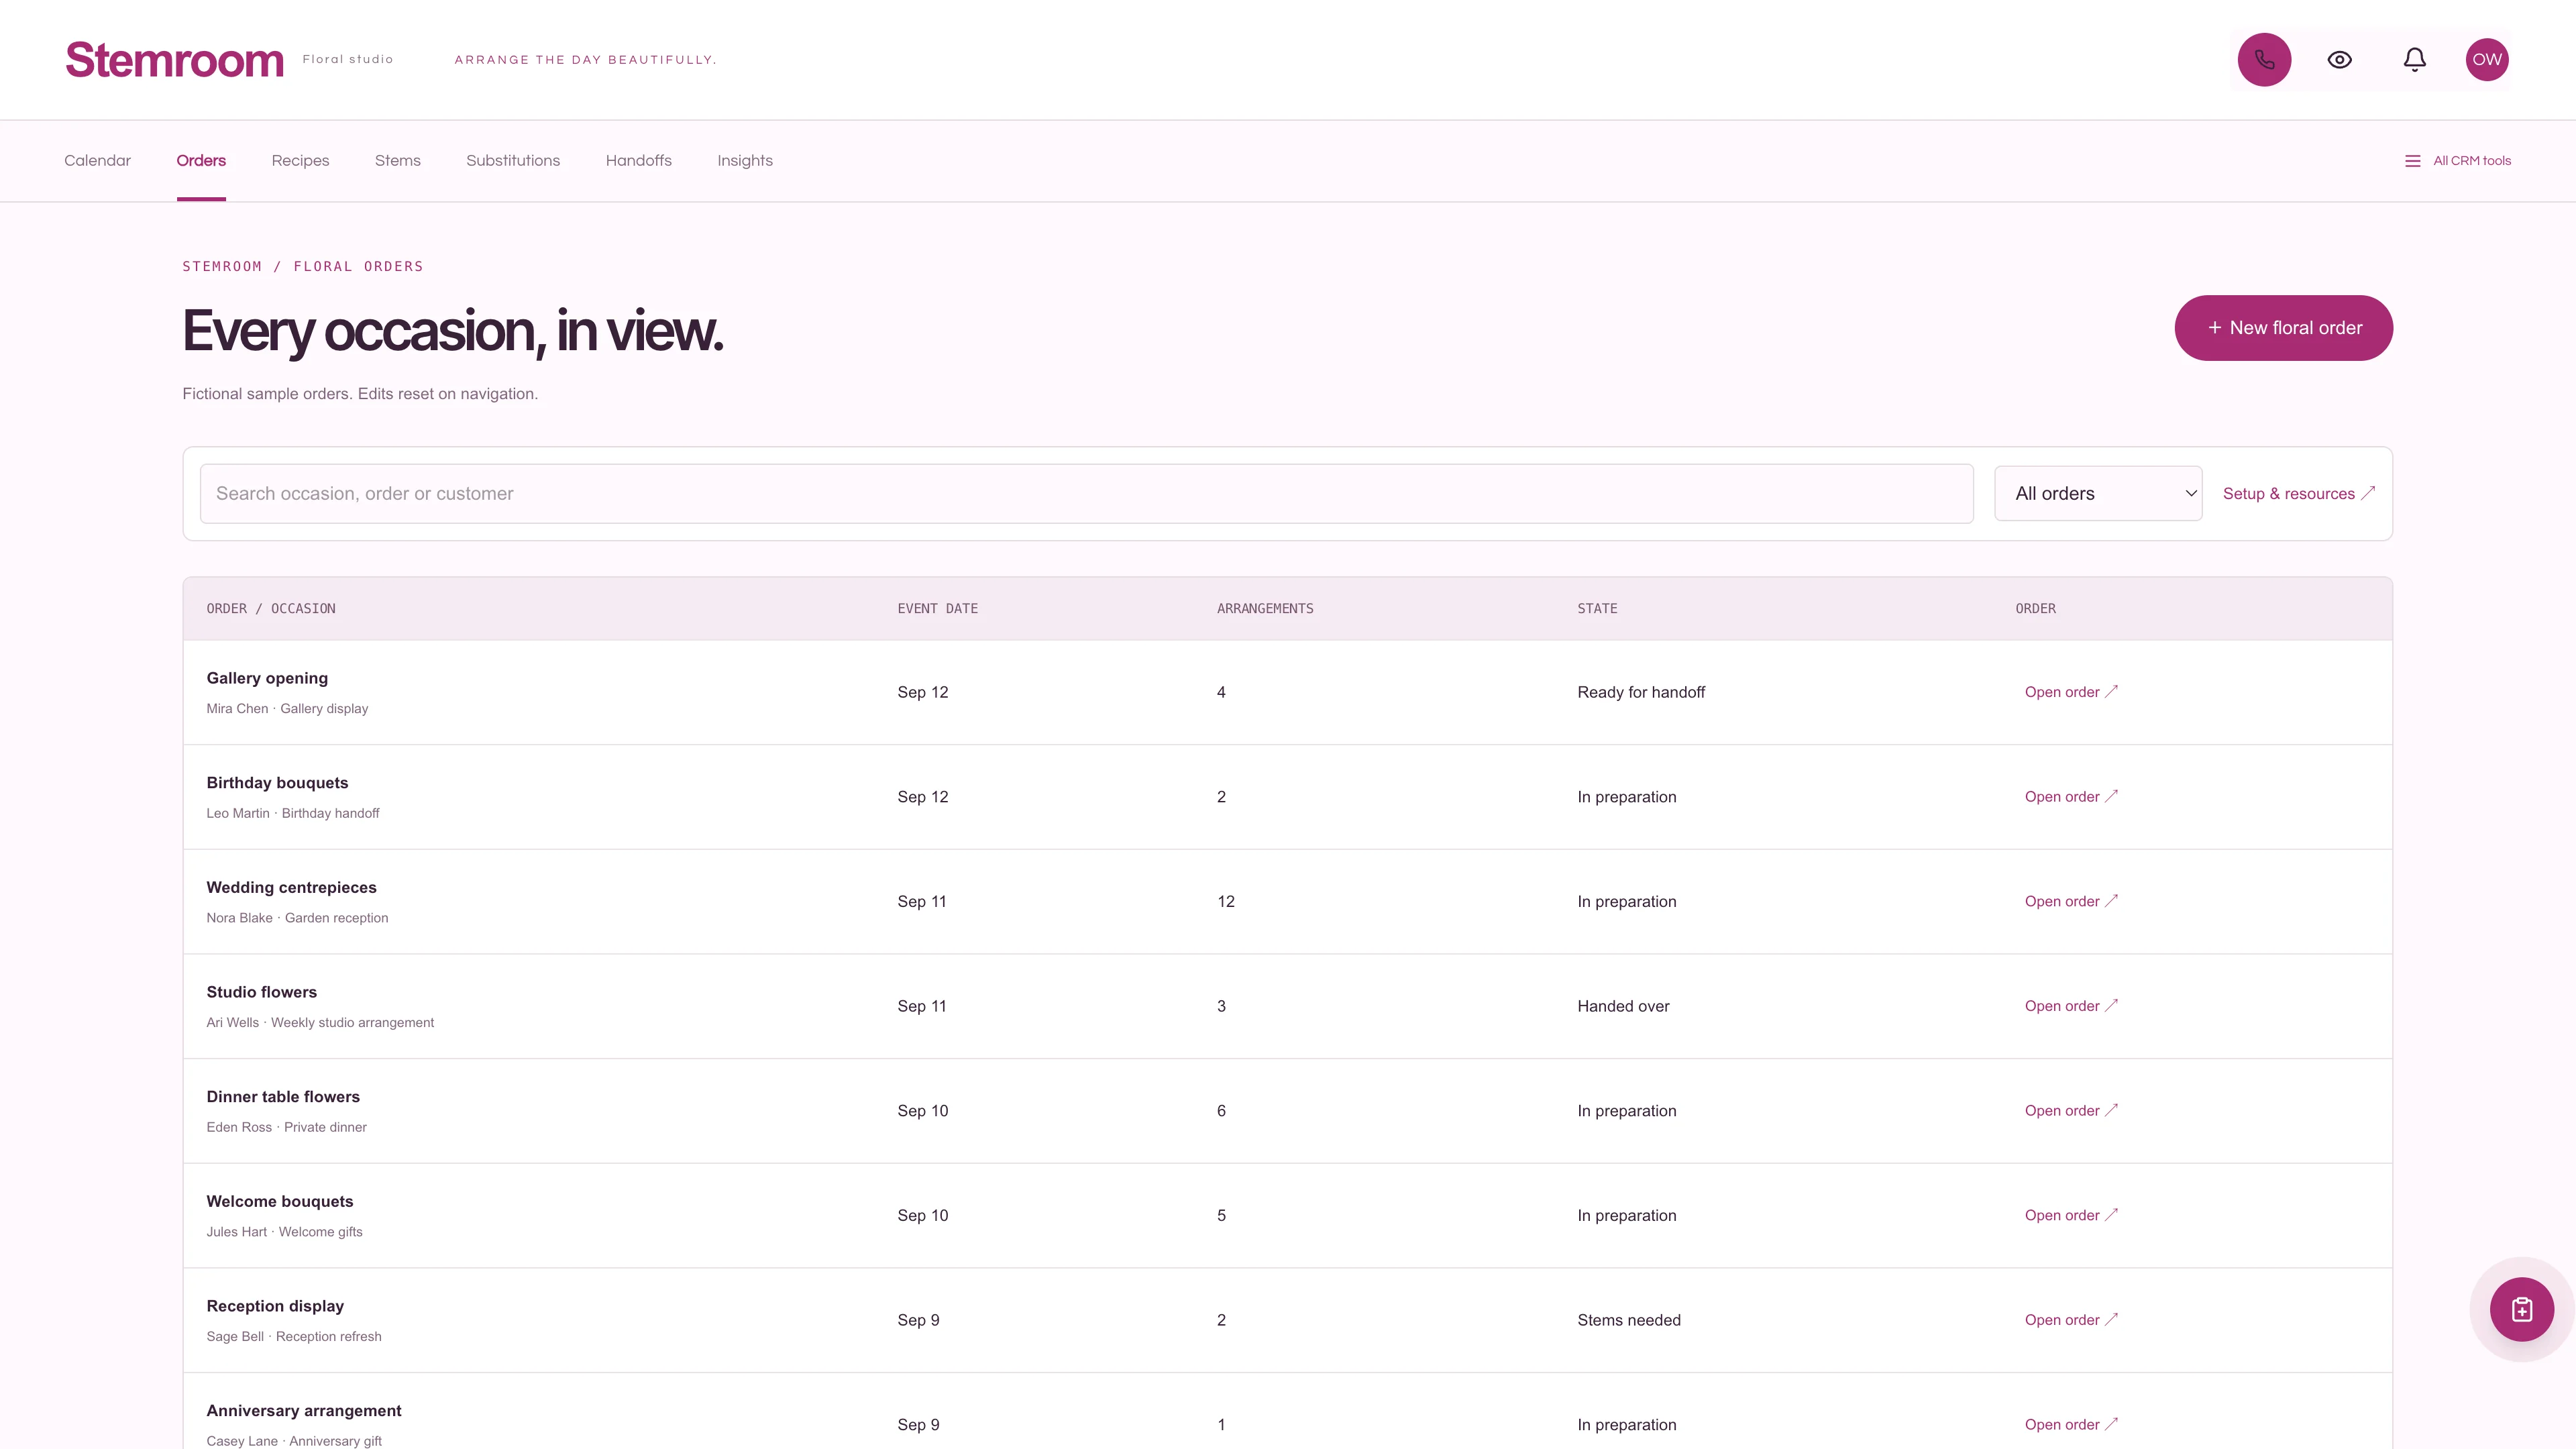2576x1449 pixels.
Task: Click the Wedding centrepieces title
Action: [291, 887]
